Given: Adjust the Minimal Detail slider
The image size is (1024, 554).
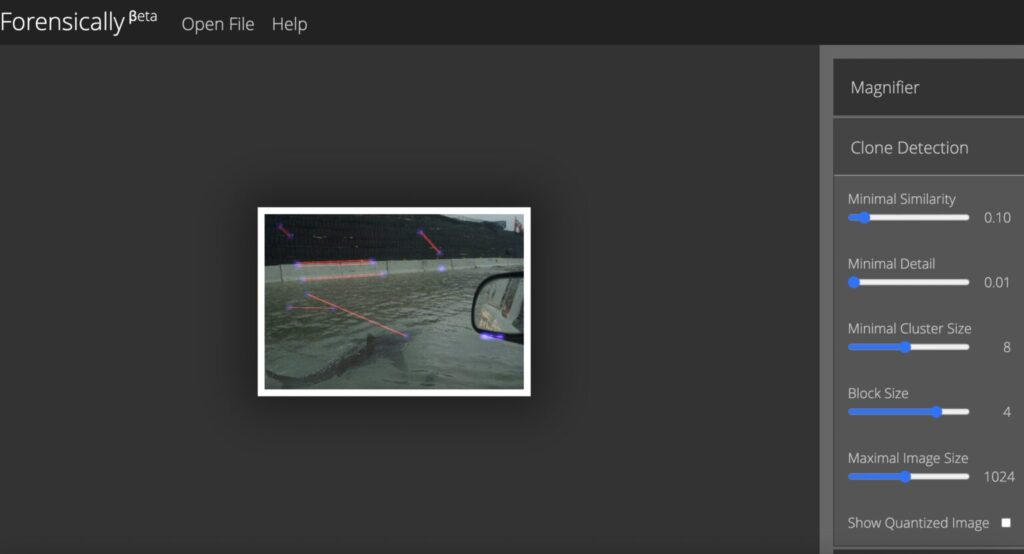Looking at the screenshot, I should pos(908,282).
